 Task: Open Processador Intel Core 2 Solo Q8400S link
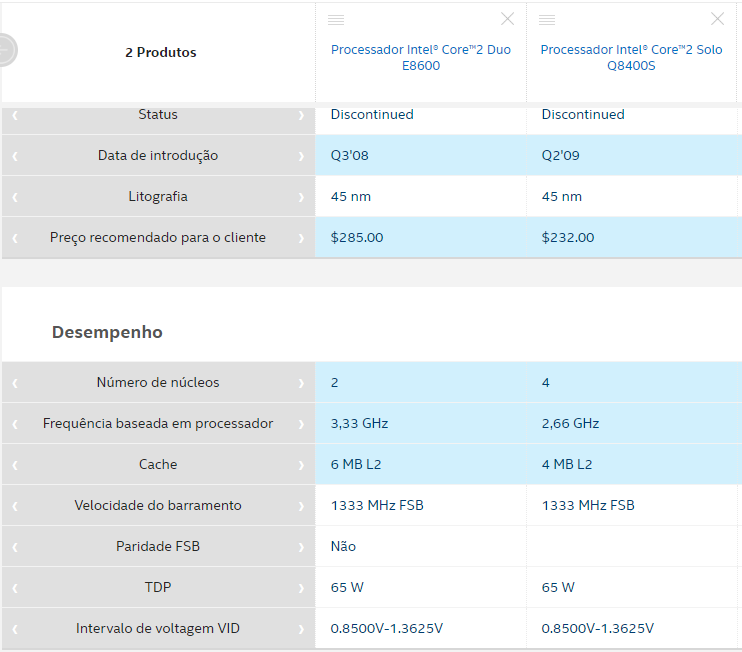point(631,57)
